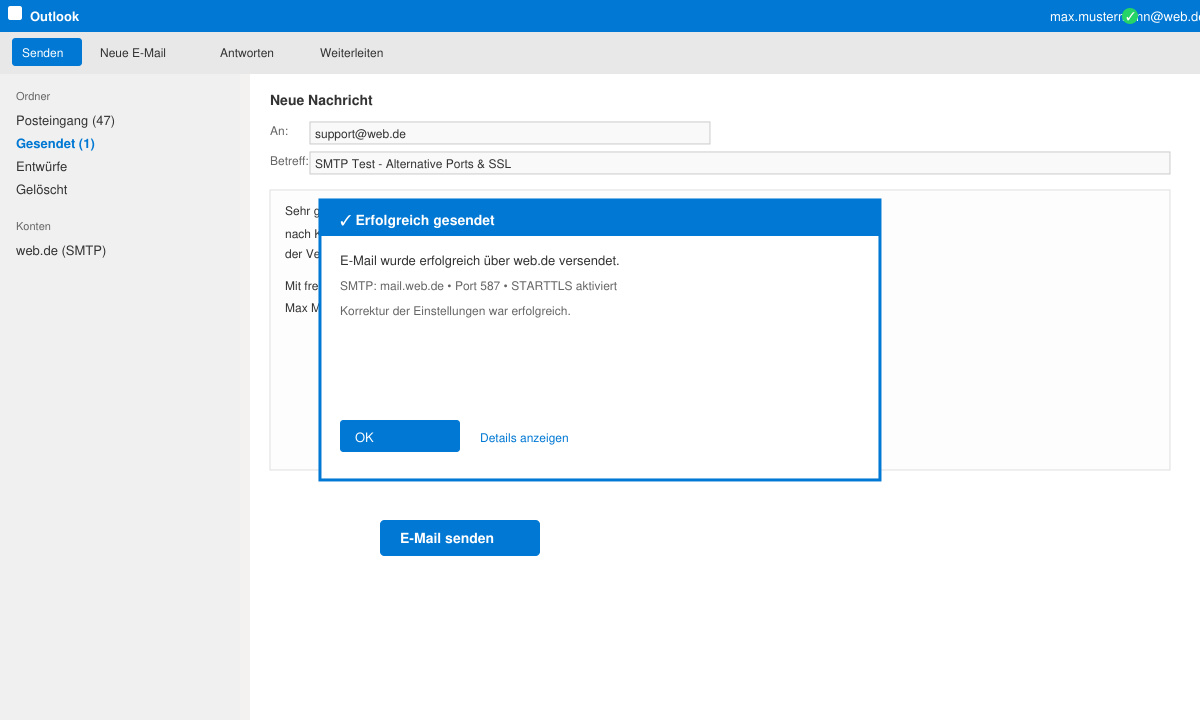Click the An recipient field
The image size is (1200, 720).
[x=510, y=133]
